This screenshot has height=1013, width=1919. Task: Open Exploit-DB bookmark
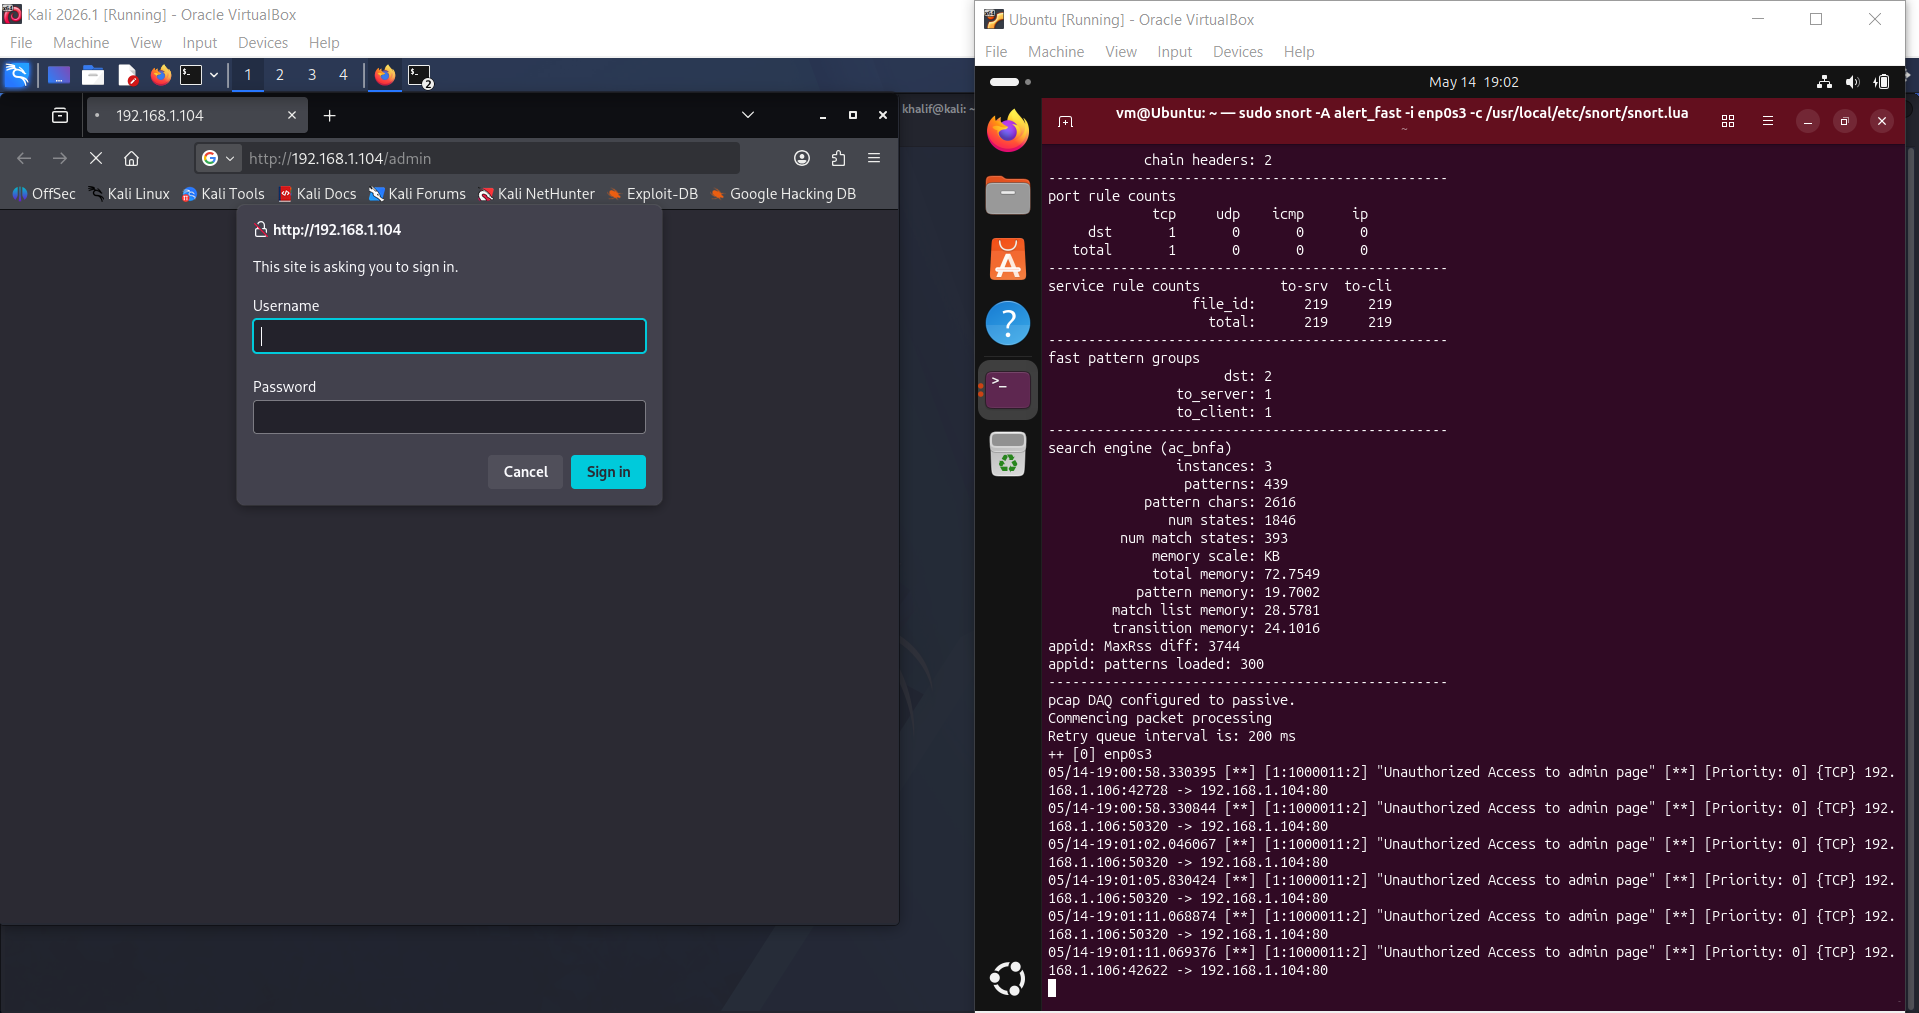(x=653, y=194)
